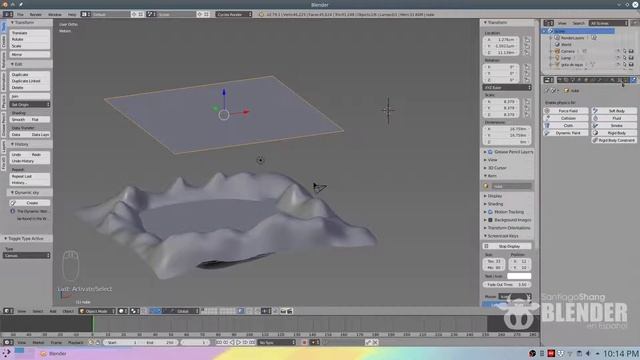The width and height of the screenshot is (640, 360).
Task: Open All Scenes outliner display dropdown
Action: coord(608,23)
